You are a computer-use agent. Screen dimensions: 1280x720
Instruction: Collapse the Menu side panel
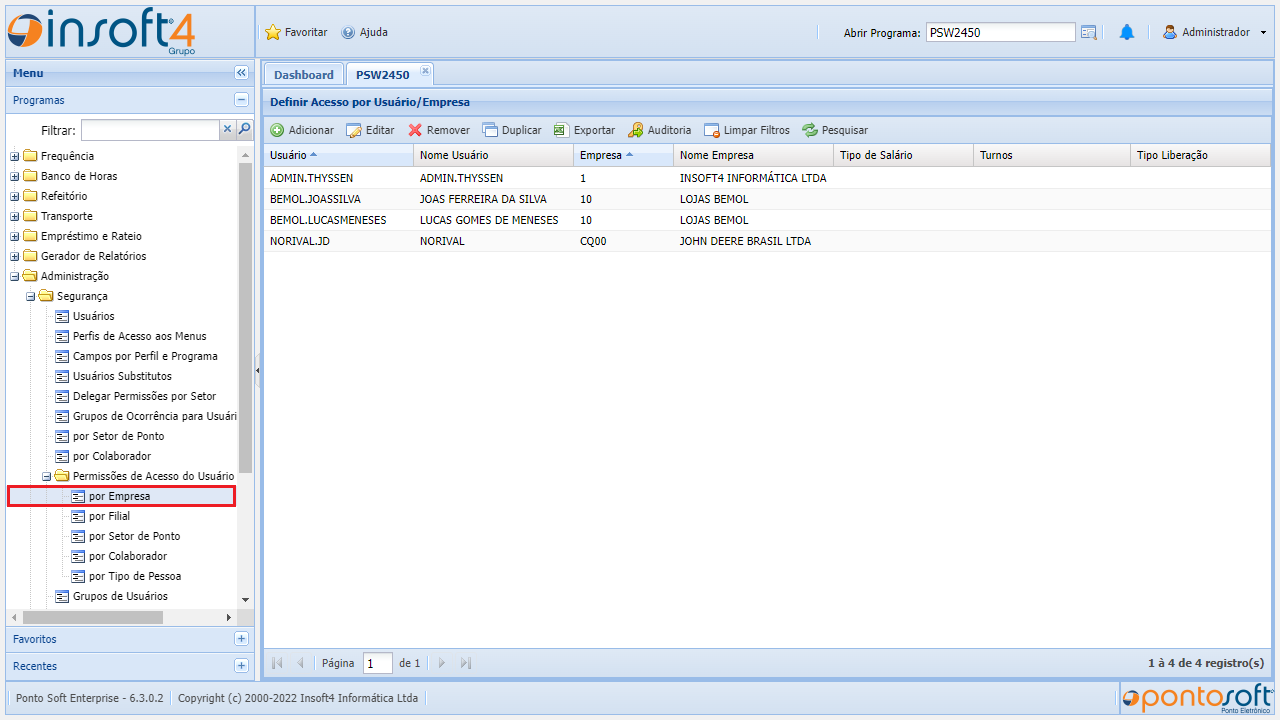[241, 73]
